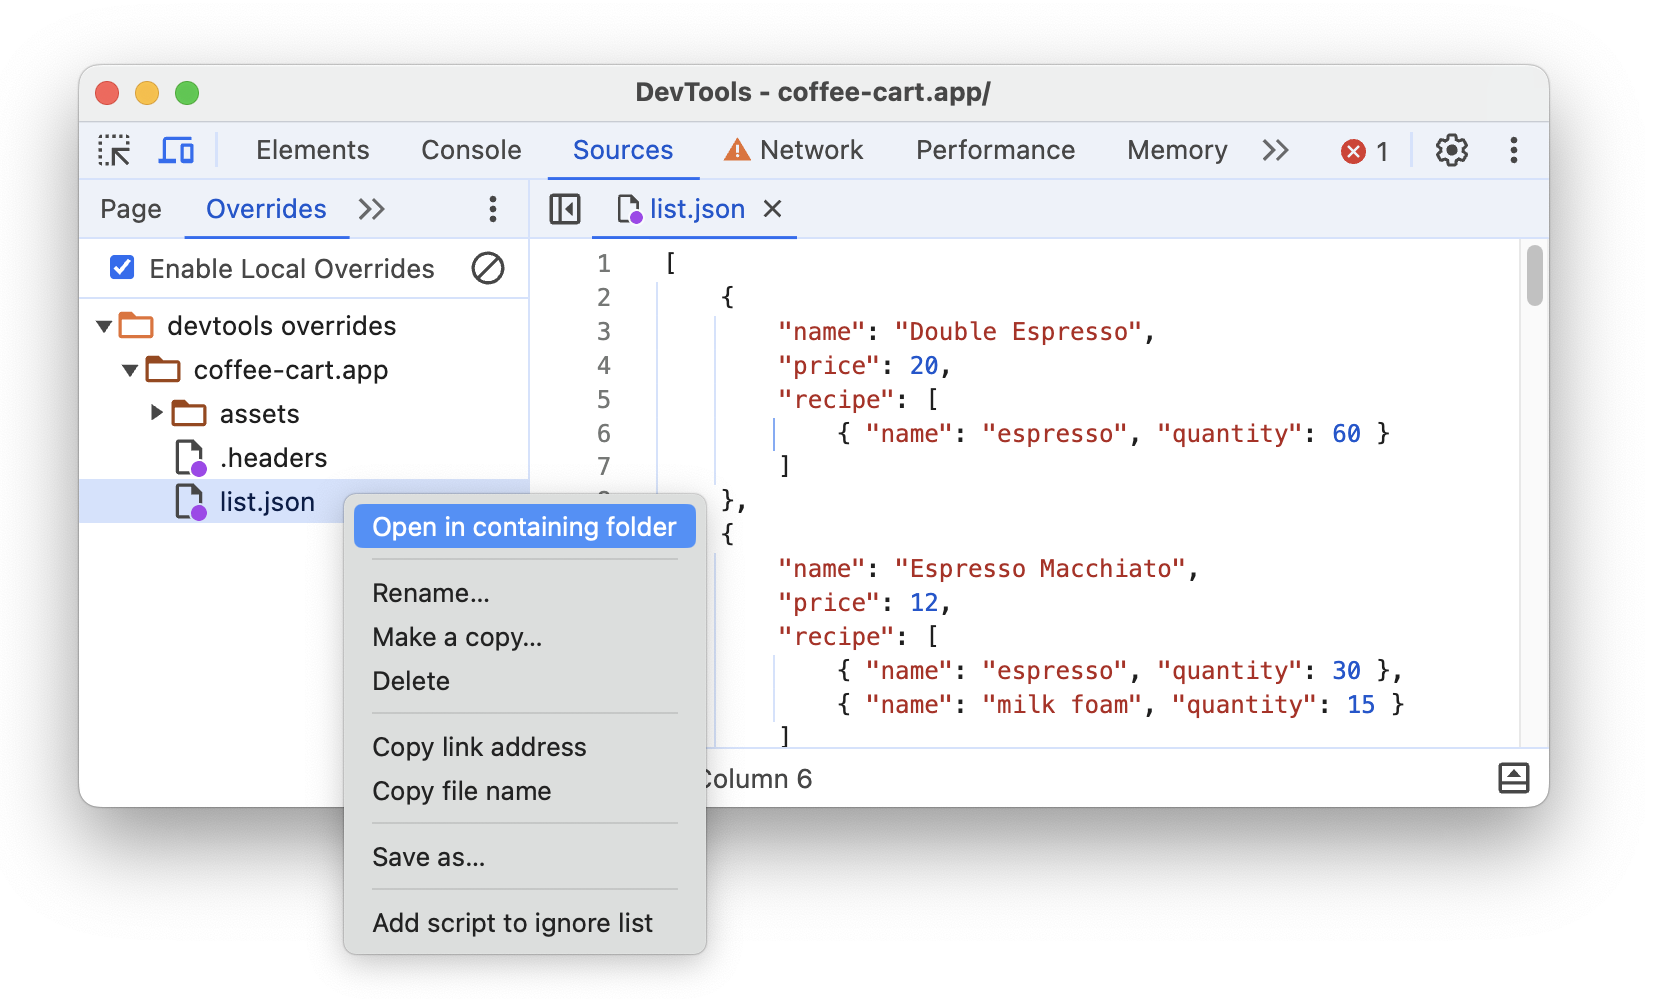Click the error counter showing 1 error
The height and width of the screenshot is (999, 1656).
pos(1365,150)
